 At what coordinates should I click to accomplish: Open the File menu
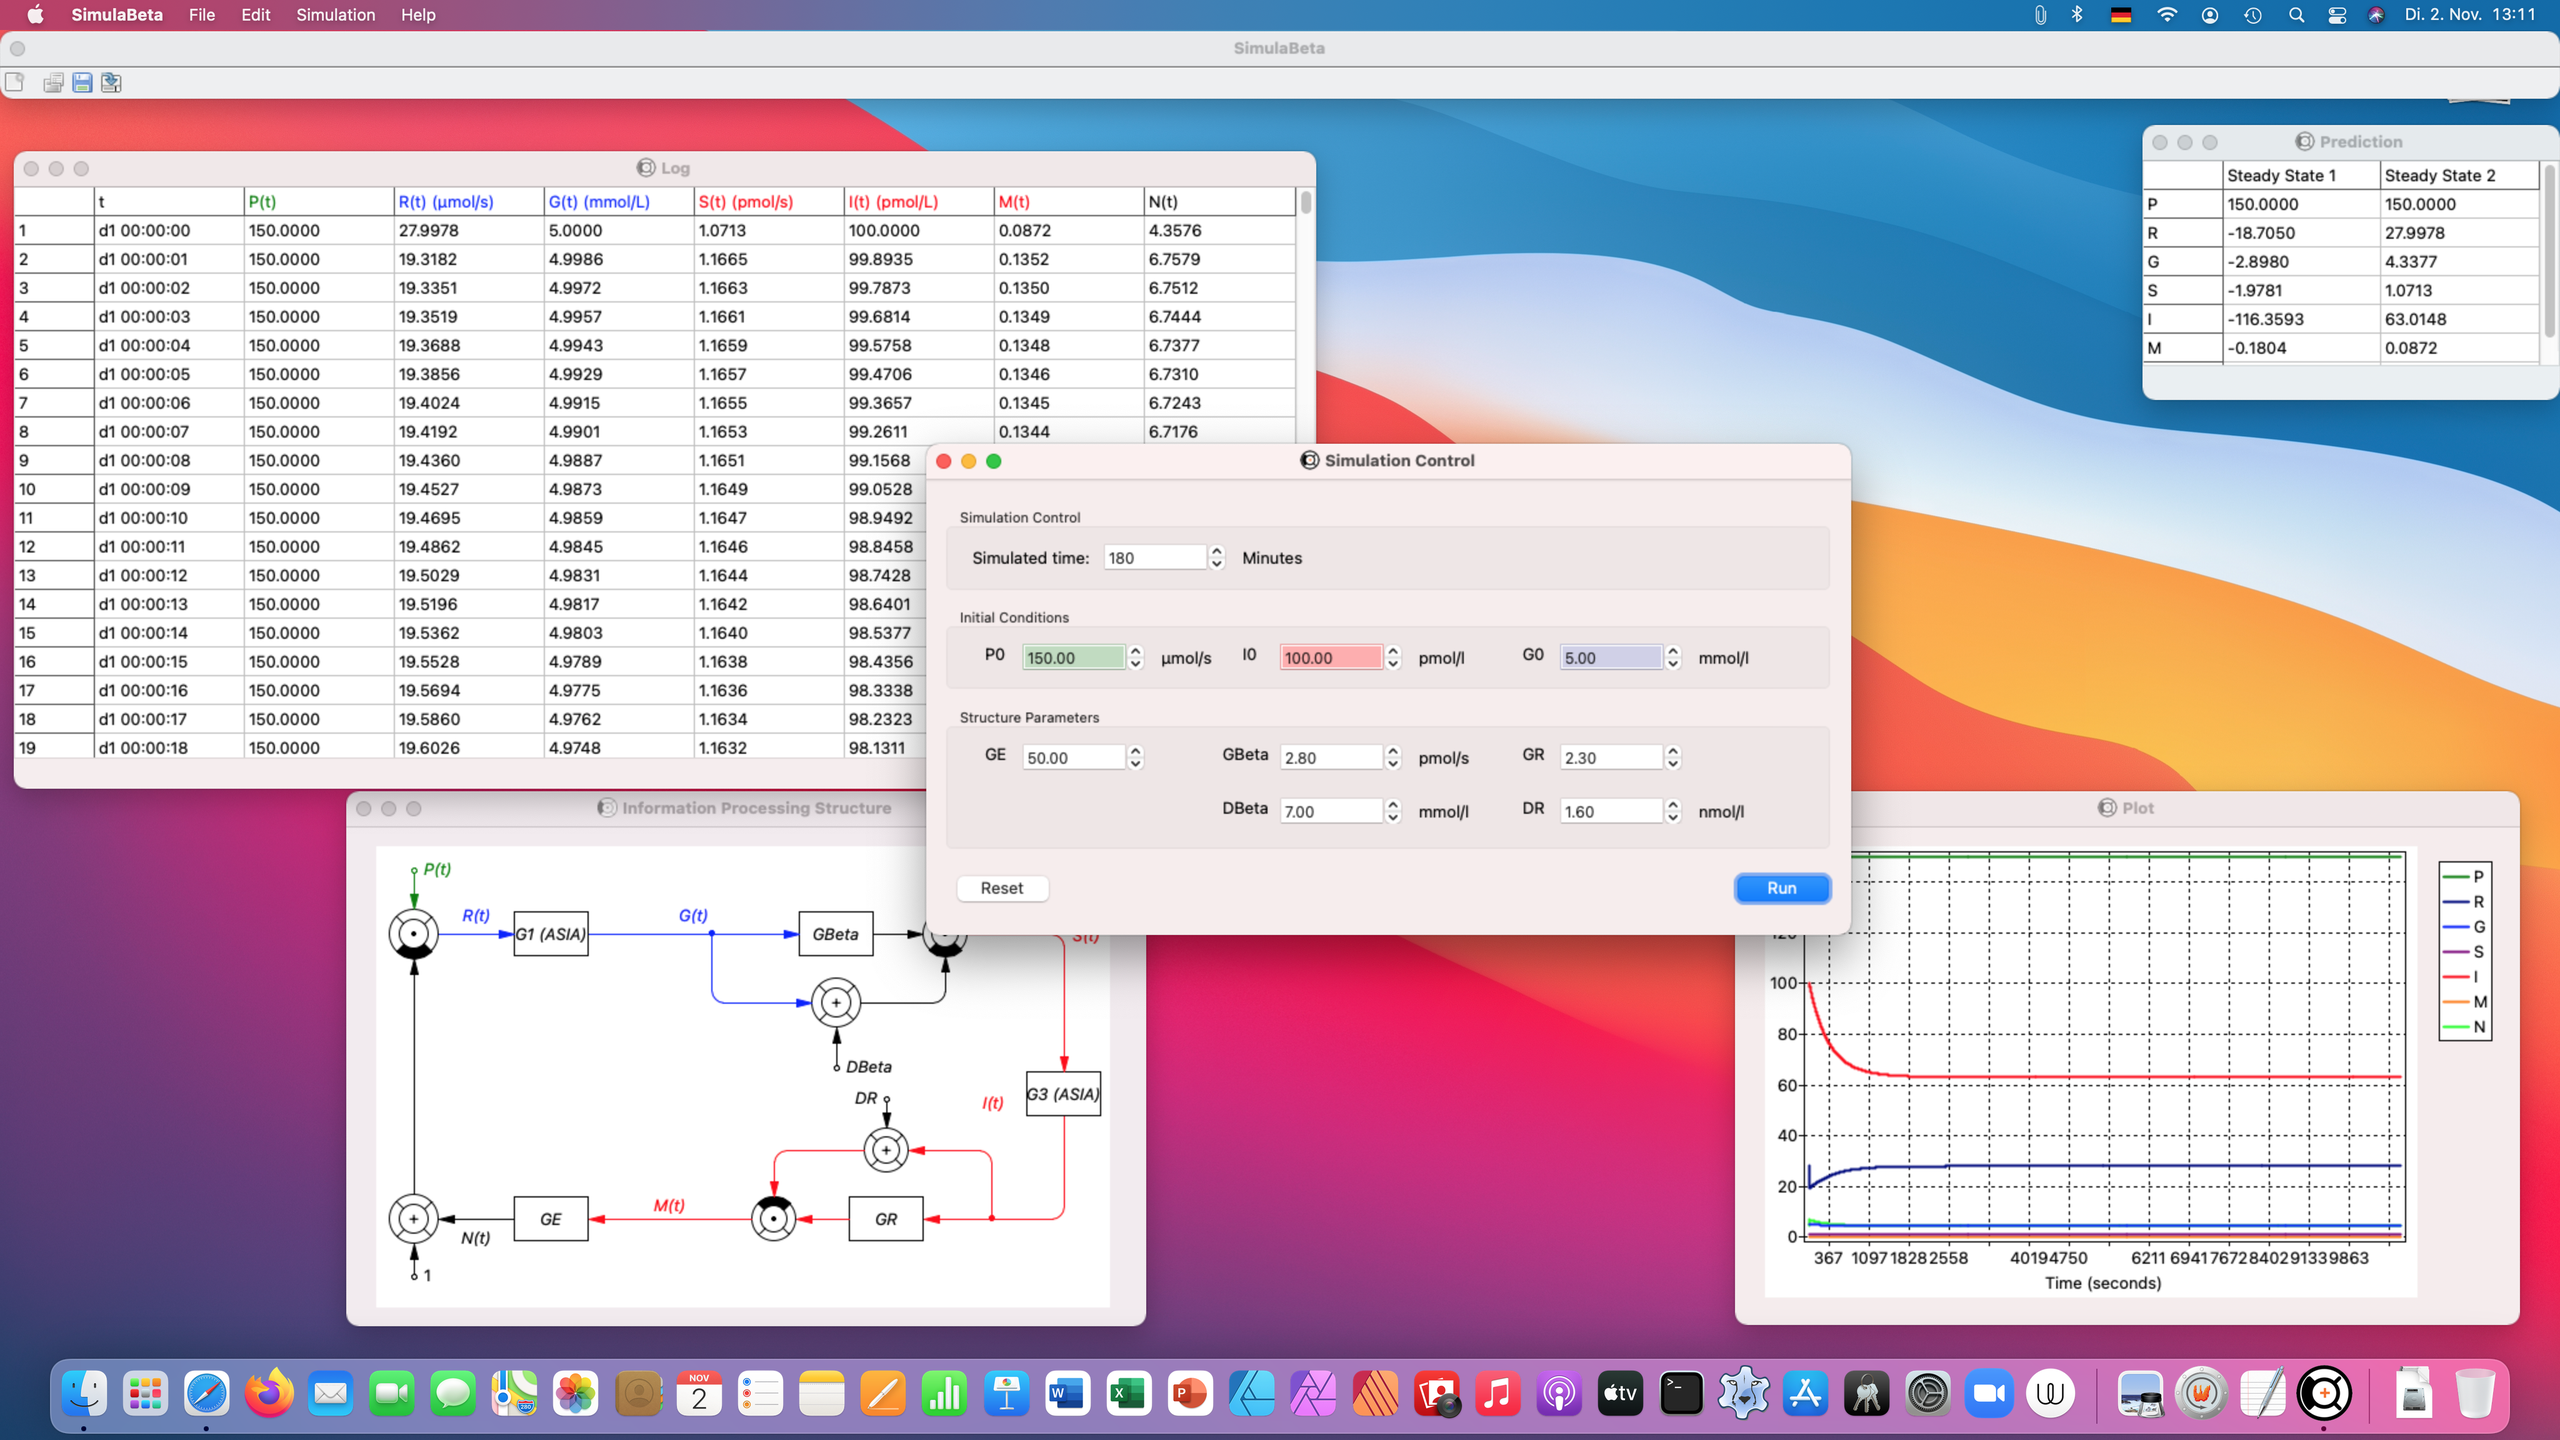pos(202,15)
